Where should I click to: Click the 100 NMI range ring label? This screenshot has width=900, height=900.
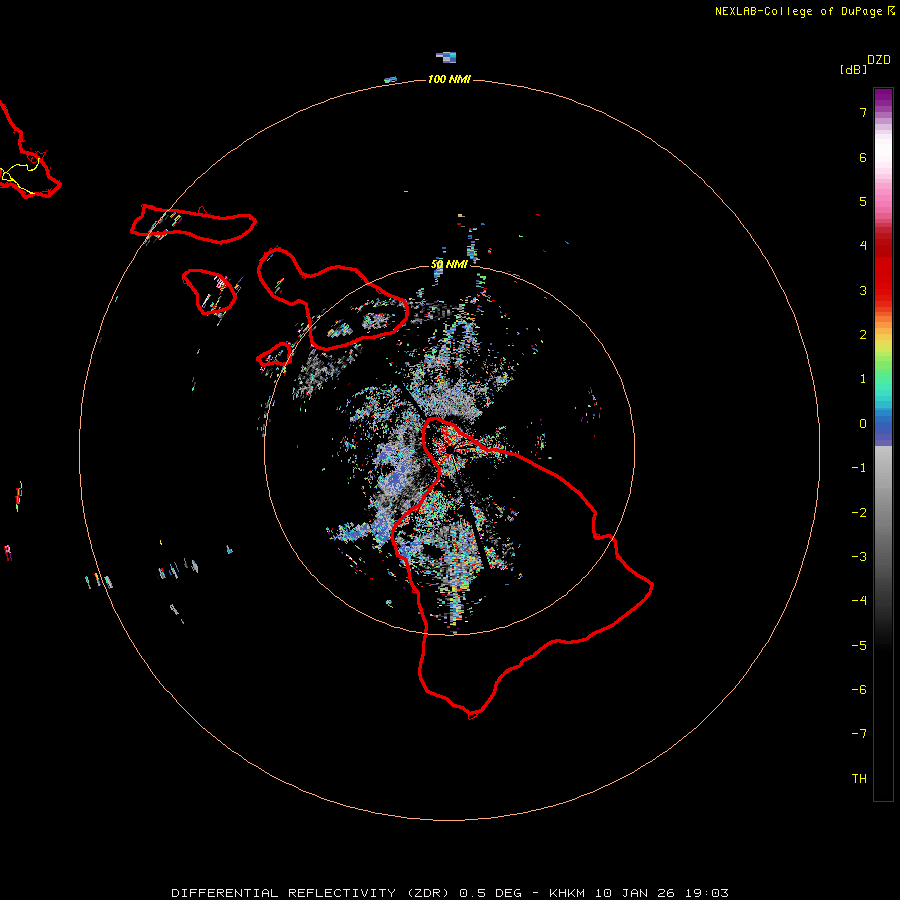click(449, 79)
